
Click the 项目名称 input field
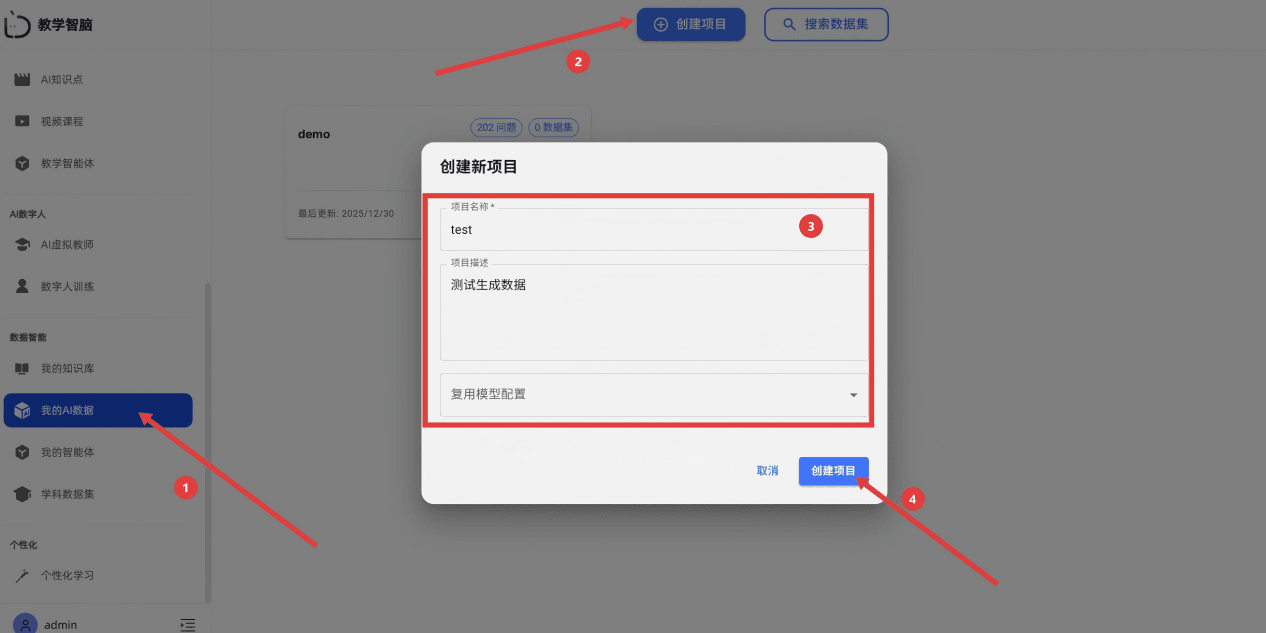coord(654,229)
